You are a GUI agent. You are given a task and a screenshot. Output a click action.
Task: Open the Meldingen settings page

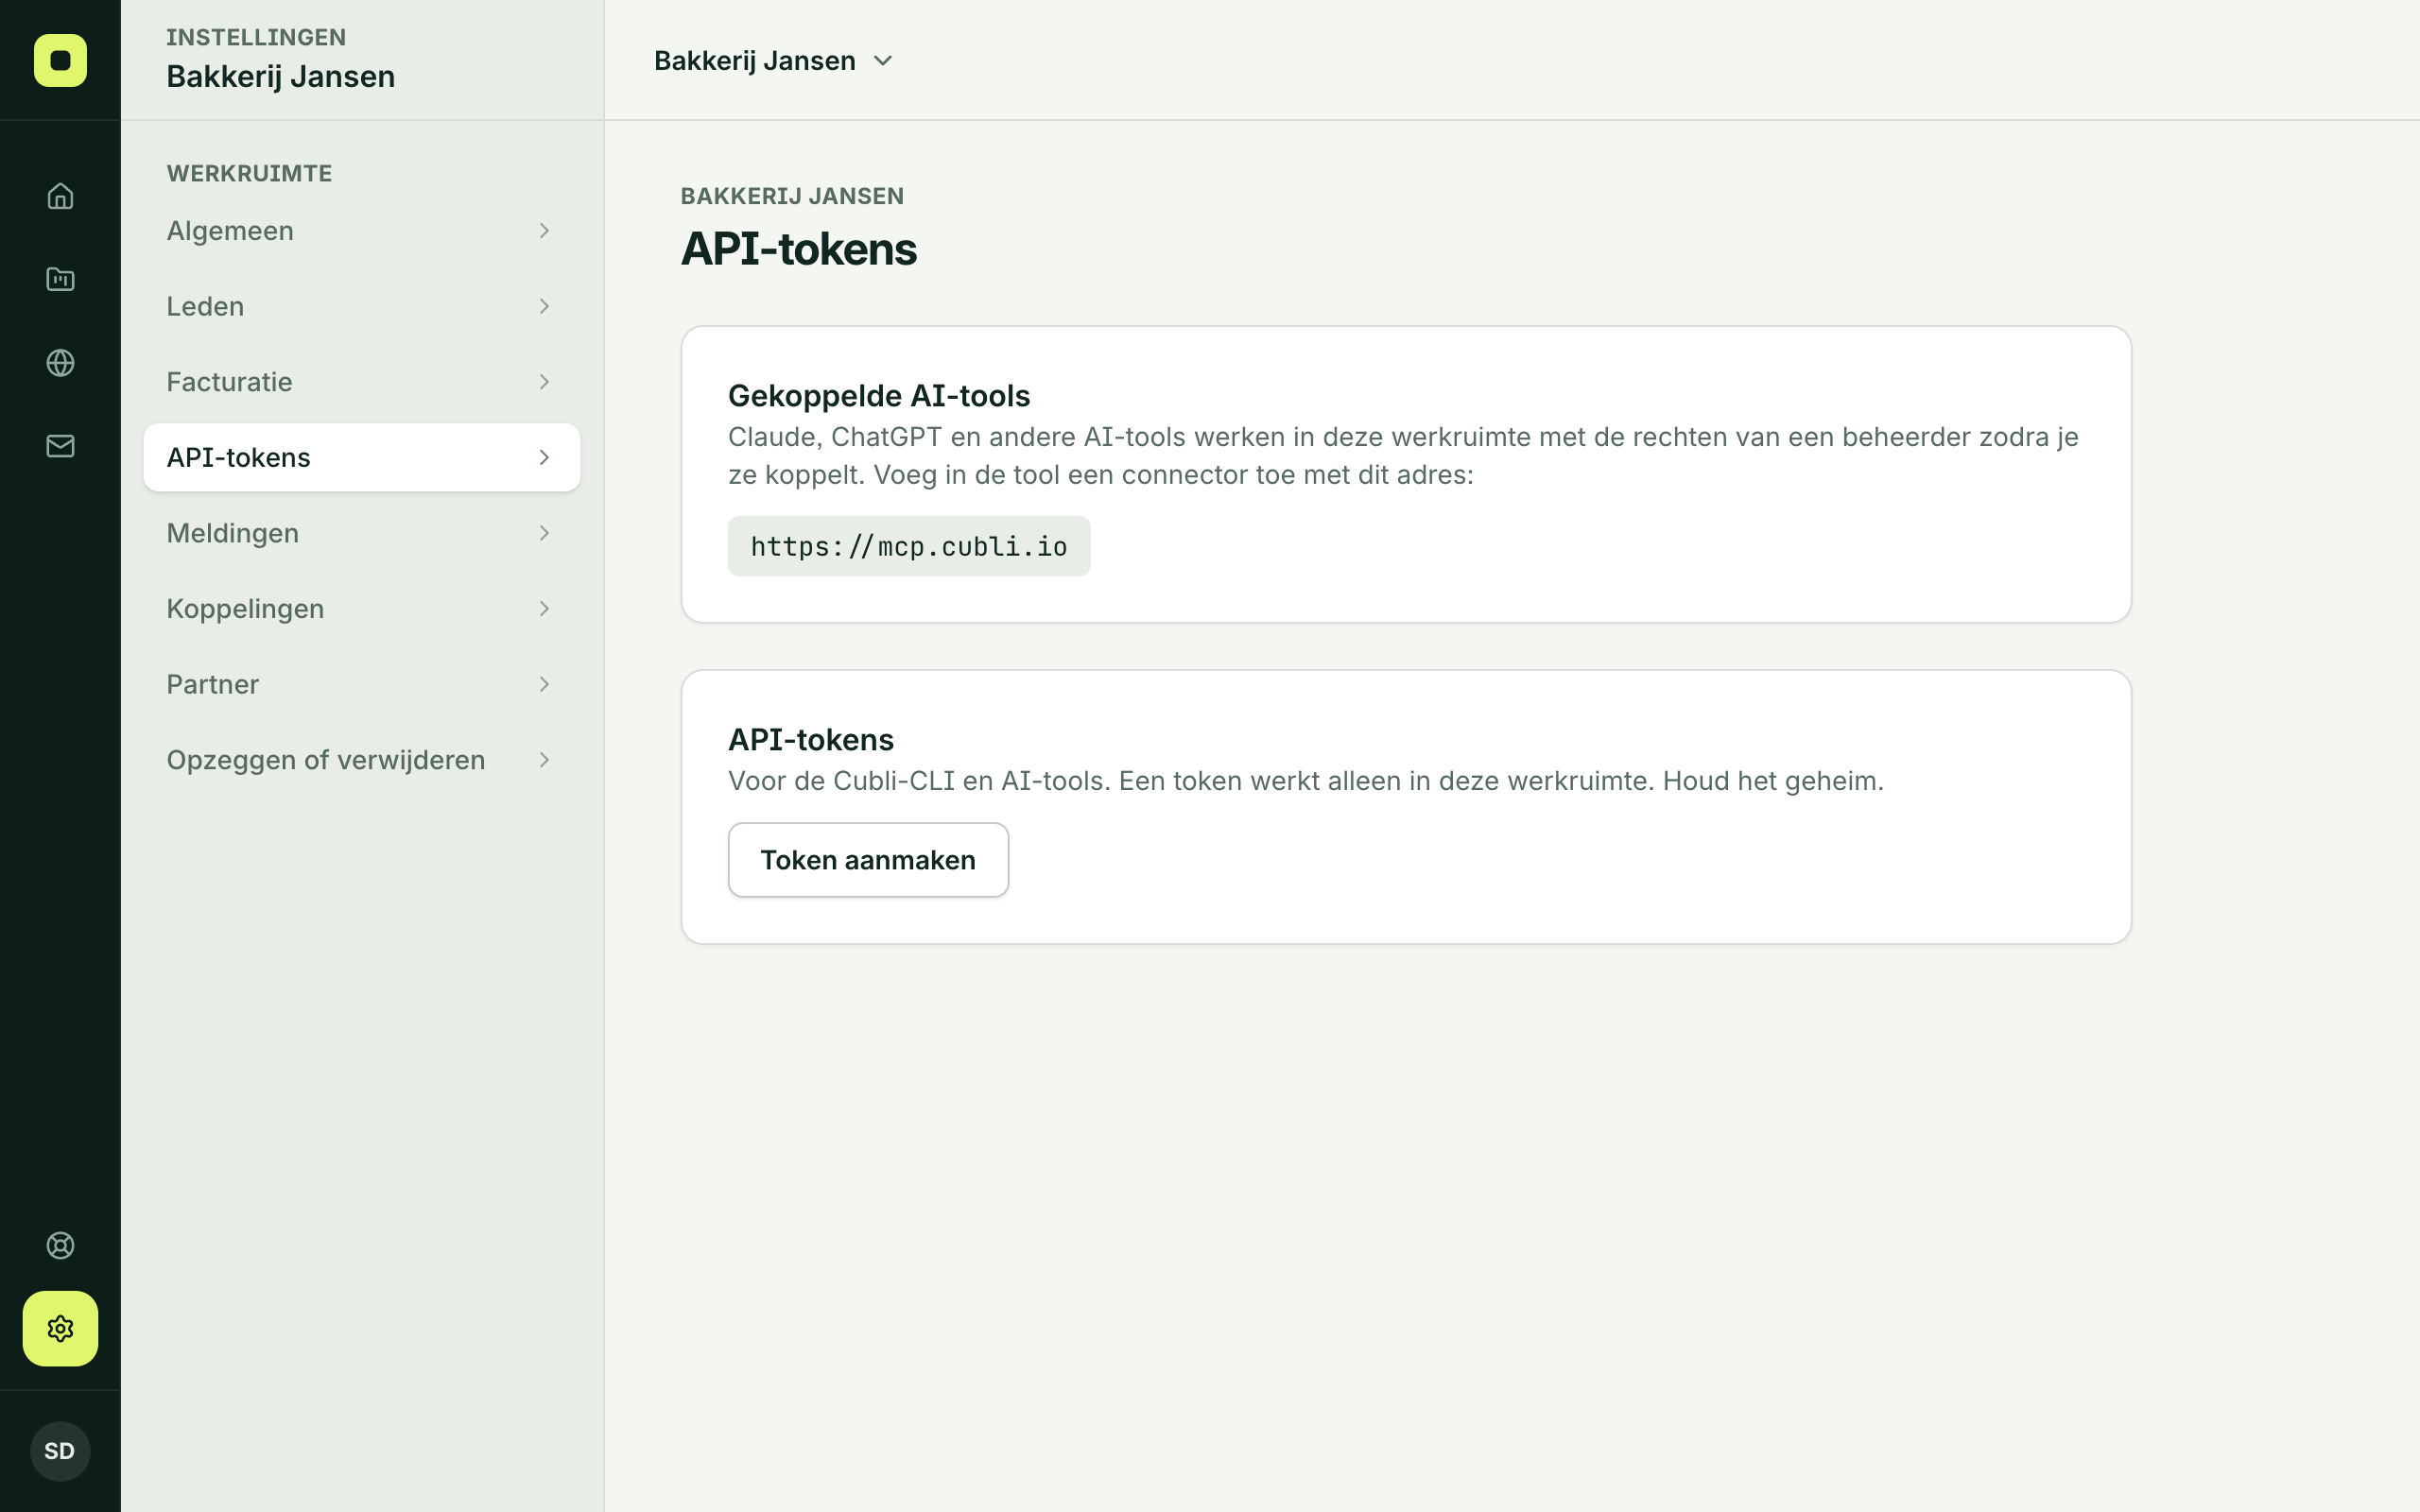[361, 533]
